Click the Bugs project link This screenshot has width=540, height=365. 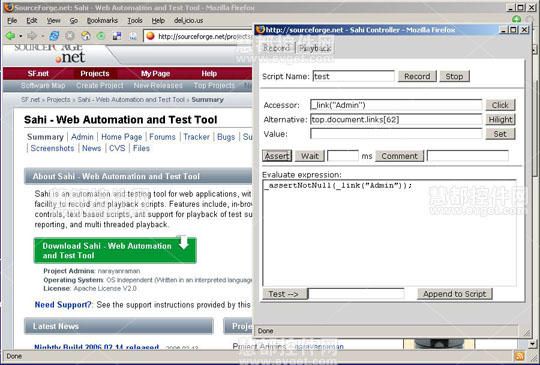(x=226, y=137)
